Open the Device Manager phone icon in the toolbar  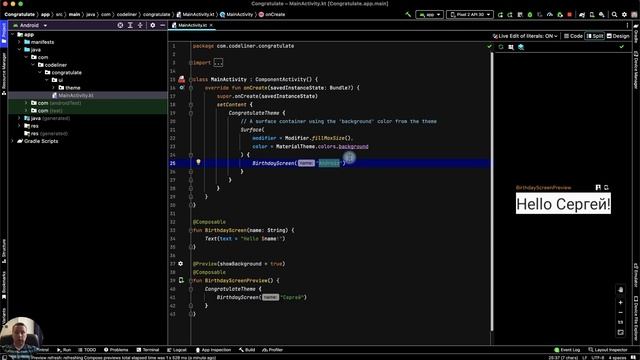(592, 14)
